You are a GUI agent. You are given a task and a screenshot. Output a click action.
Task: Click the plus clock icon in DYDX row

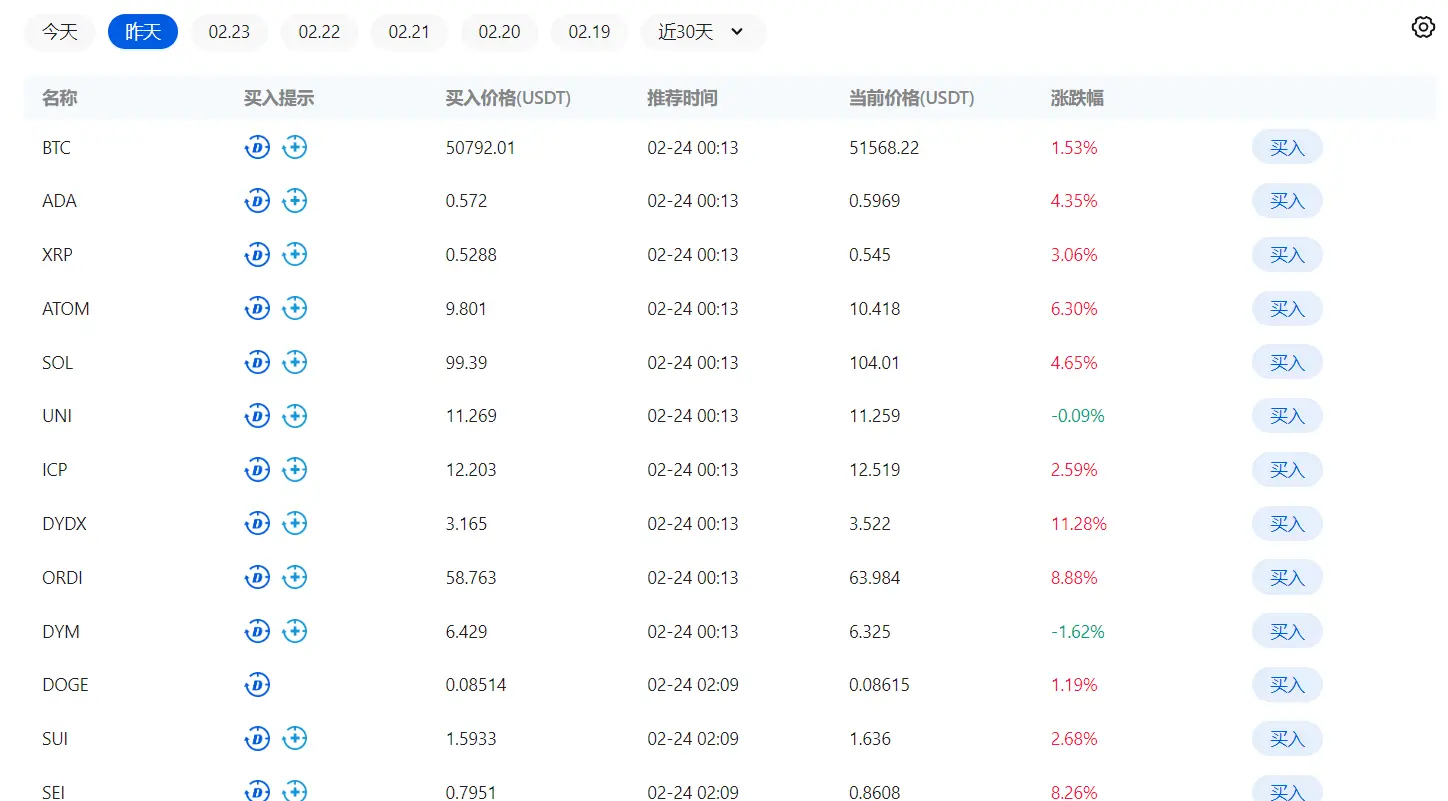coord(294,523)
